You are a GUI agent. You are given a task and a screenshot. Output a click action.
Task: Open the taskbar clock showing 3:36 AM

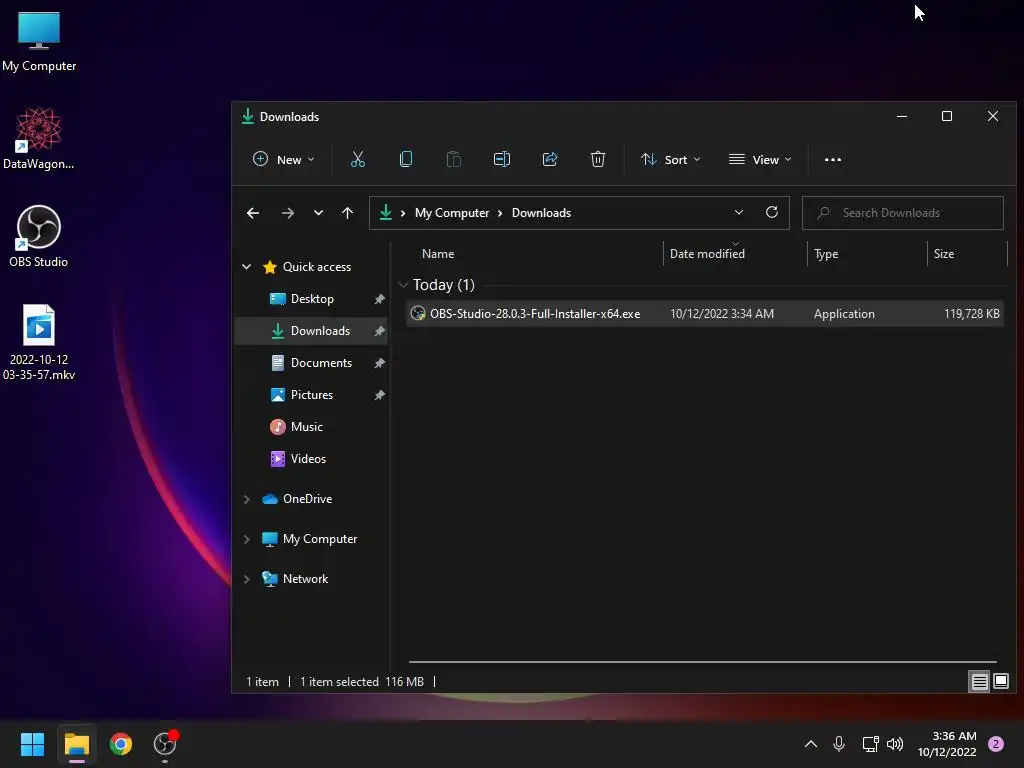click(947, 744)
